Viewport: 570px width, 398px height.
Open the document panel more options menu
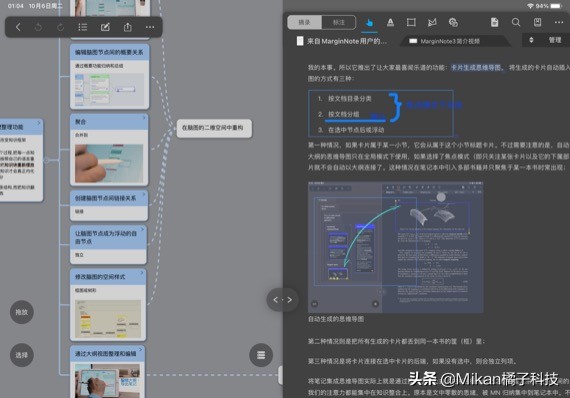click(x=559, y=23)
